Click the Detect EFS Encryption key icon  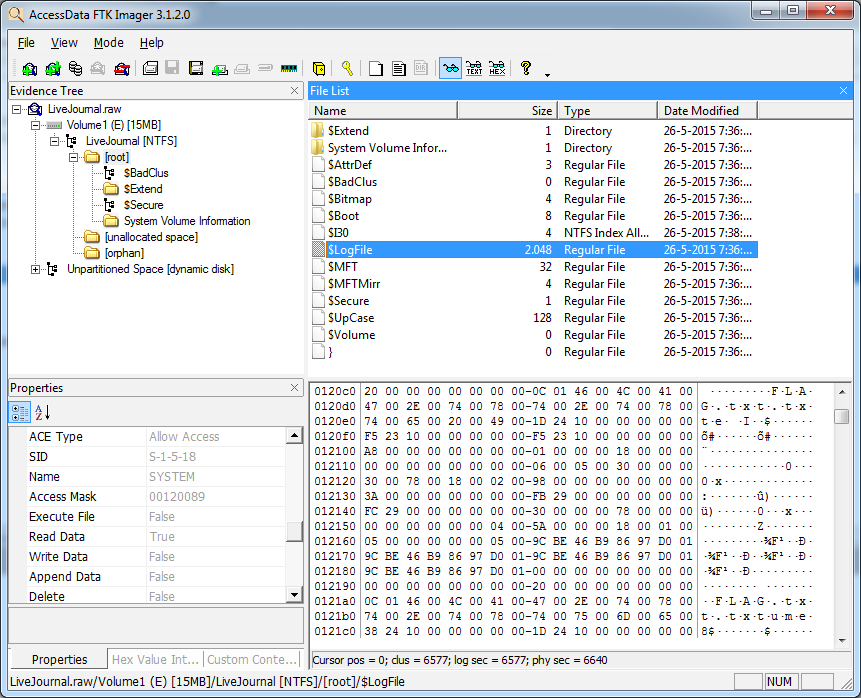pos(347,69)
